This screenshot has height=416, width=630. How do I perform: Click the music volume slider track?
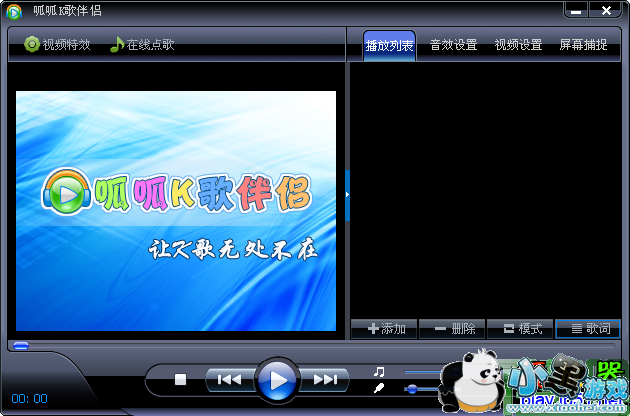[x=423, y=372]
